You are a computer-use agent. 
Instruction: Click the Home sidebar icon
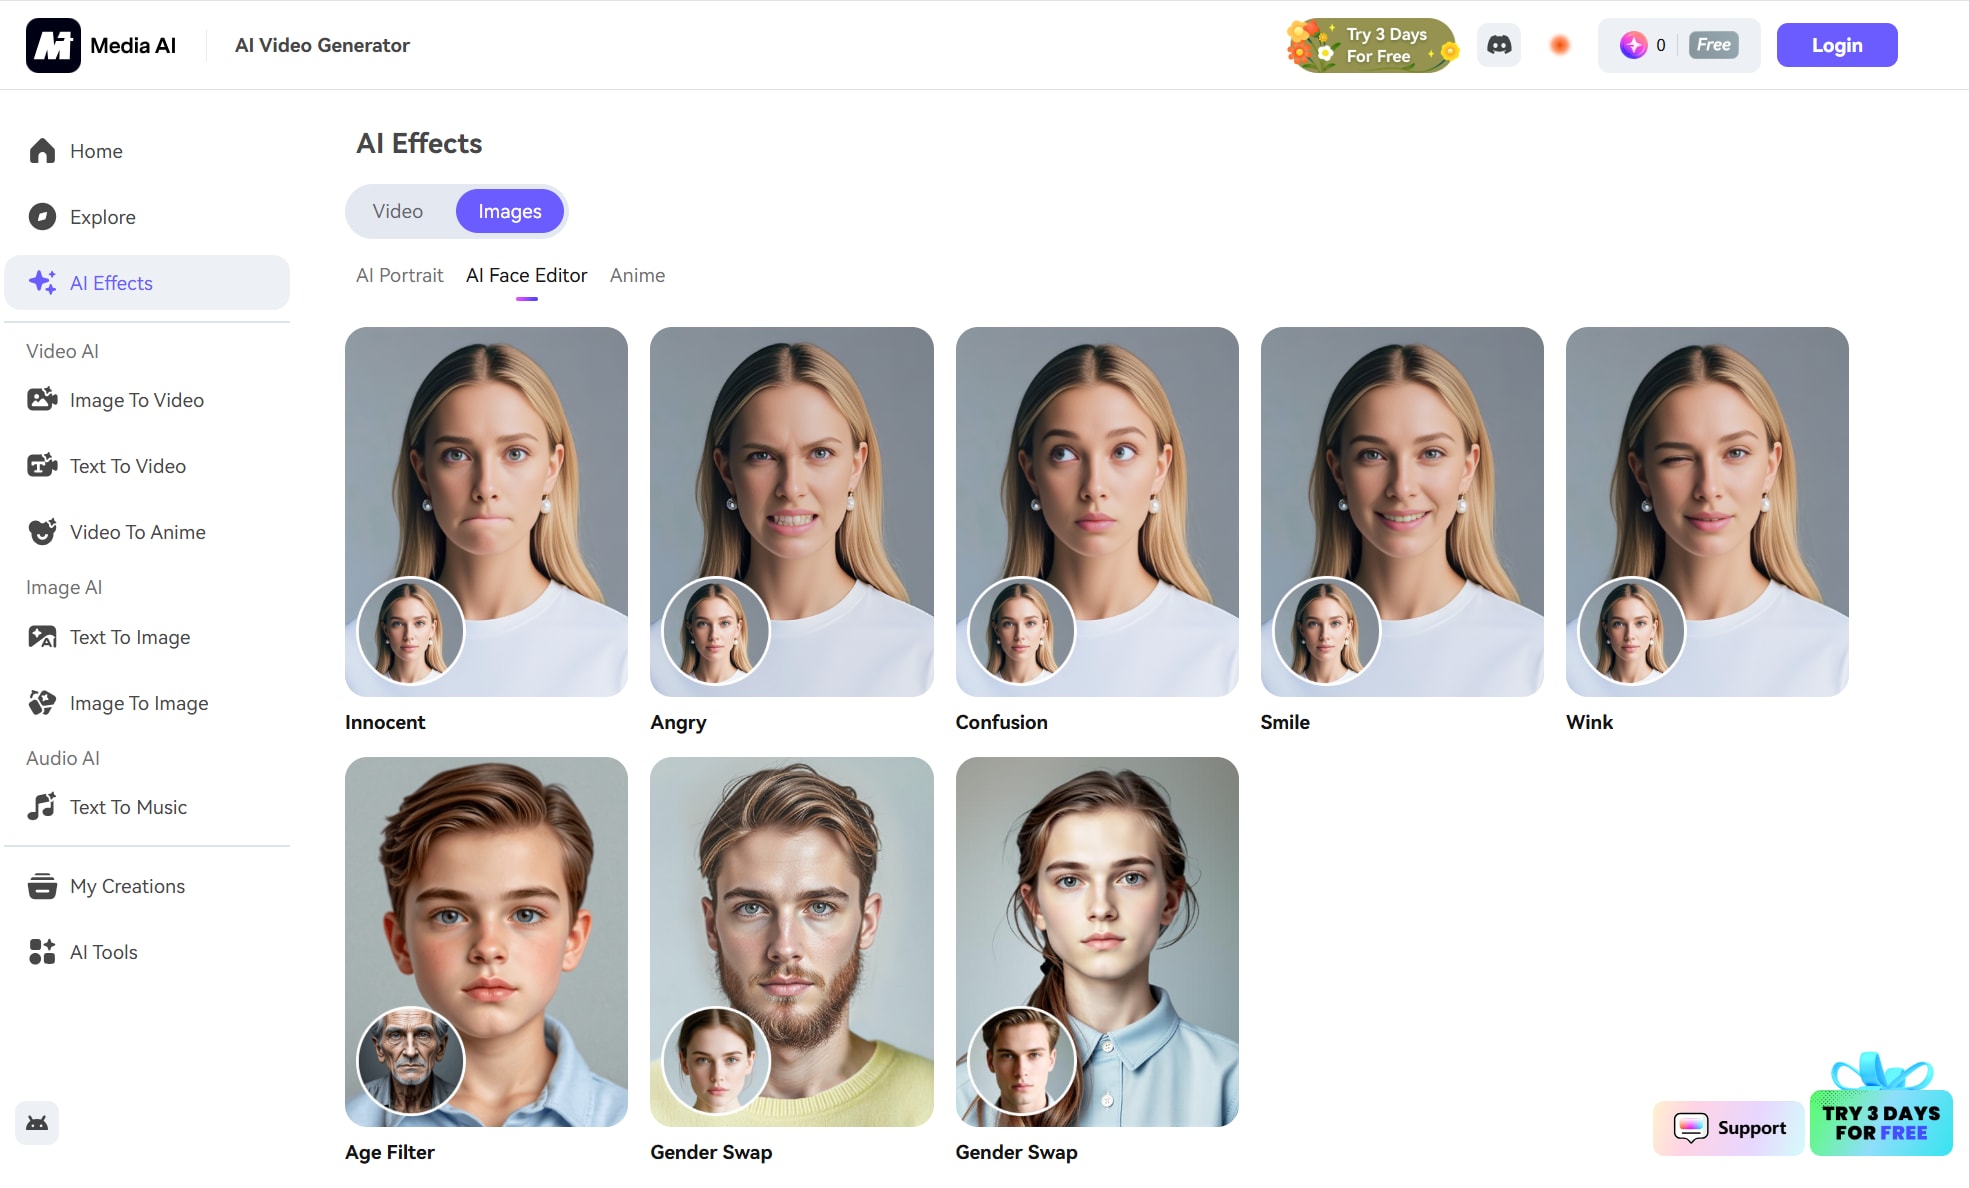coord(42,151)
